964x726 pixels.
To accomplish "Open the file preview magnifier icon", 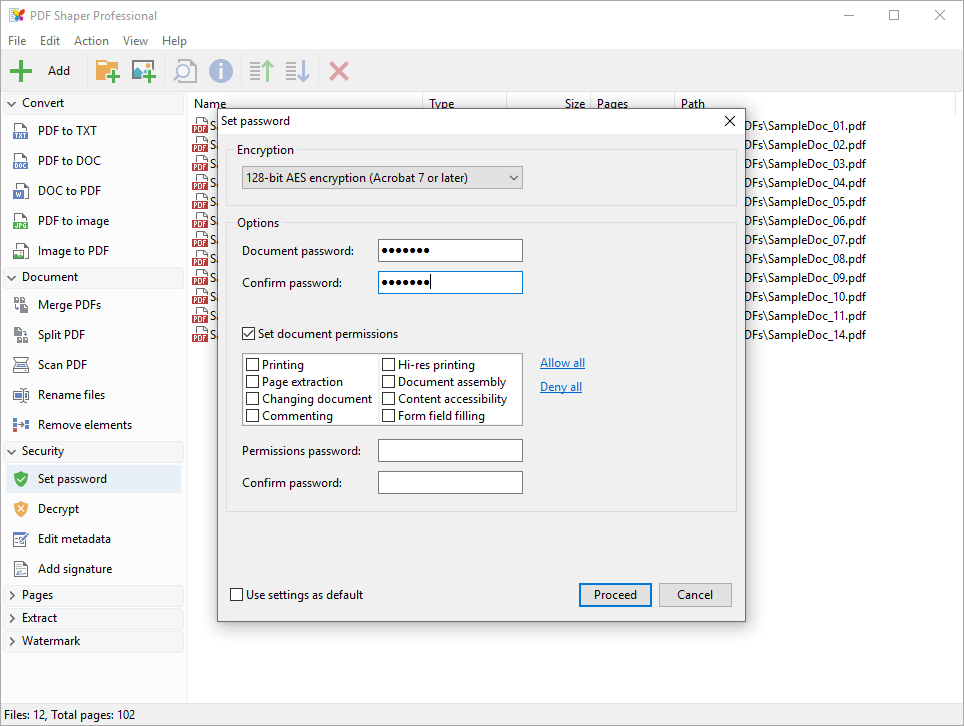I will pos(184,71).
